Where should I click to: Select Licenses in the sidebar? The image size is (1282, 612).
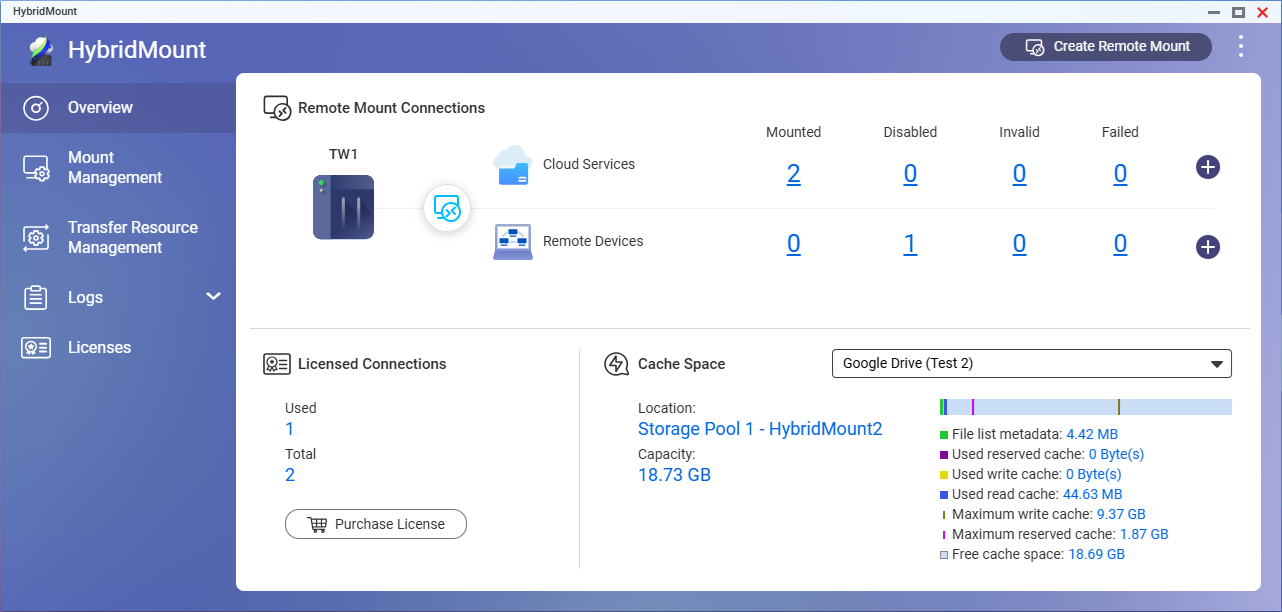(99, 348)
